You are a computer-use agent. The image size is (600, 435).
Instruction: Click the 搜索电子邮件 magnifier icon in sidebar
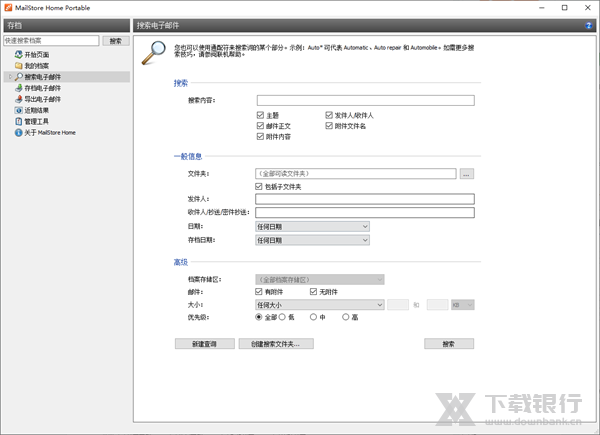tap(18, 77)
